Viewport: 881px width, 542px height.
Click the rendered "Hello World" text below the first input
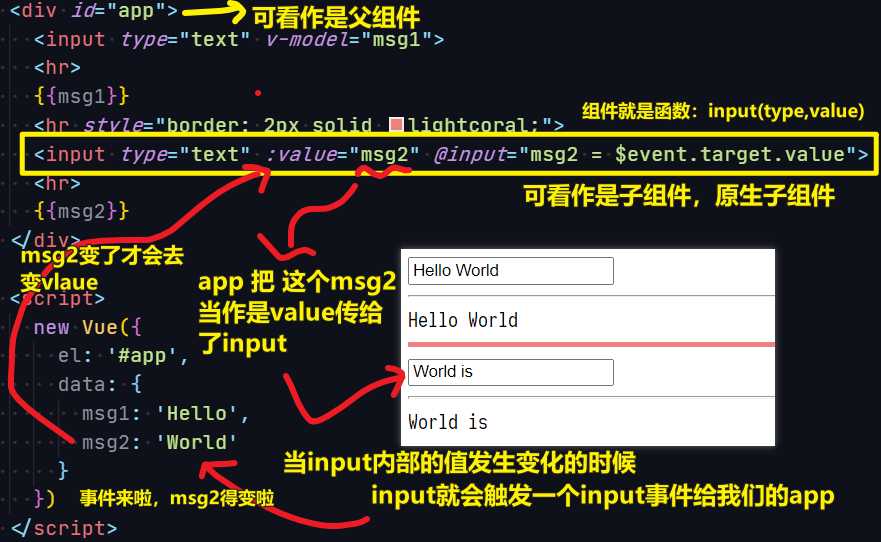pyautogui.click(x=463, y=320)
